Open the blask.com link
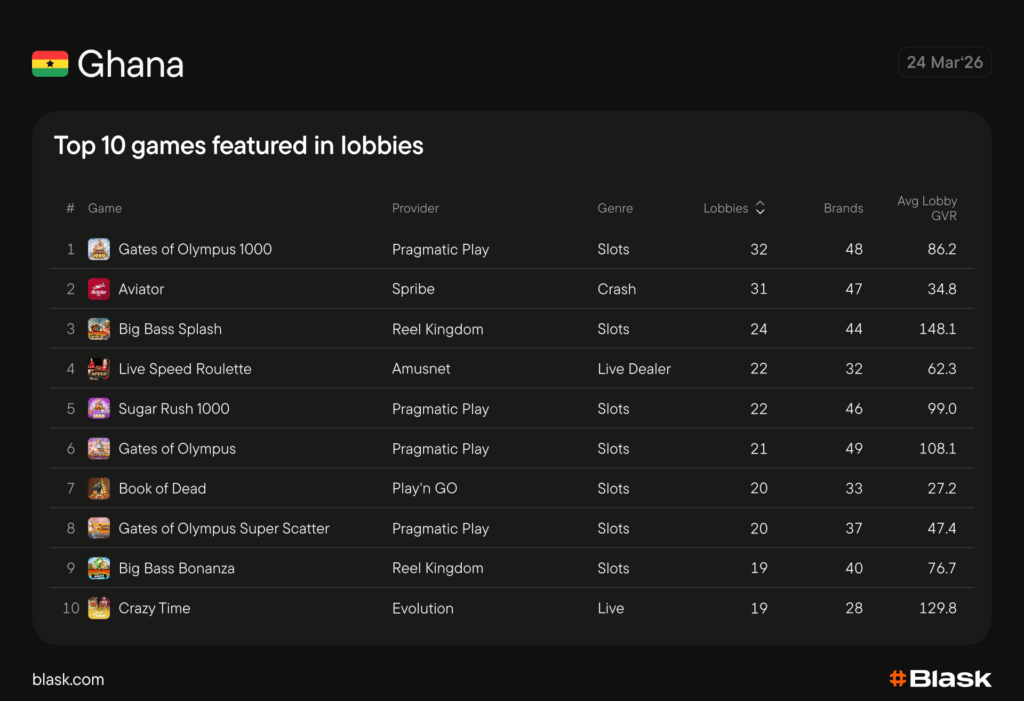 (x=68, y=679)
